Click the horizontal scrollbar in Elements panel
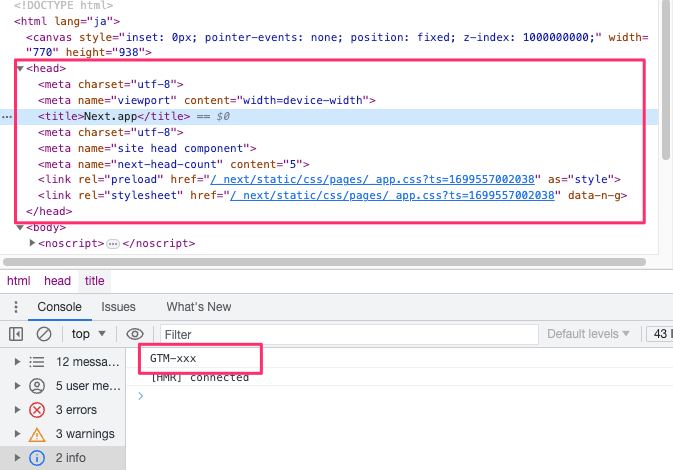Viewport: 673px width, 470px height. click(324, 262)
